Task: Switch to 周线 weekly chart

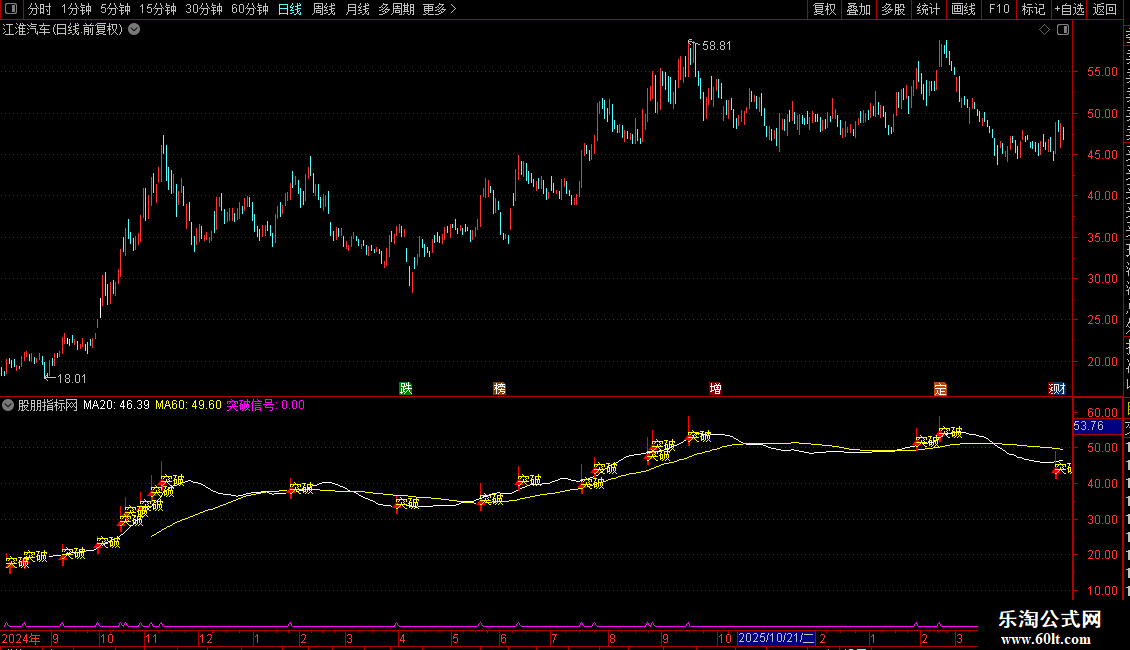Action: click(x=324, y=9)
